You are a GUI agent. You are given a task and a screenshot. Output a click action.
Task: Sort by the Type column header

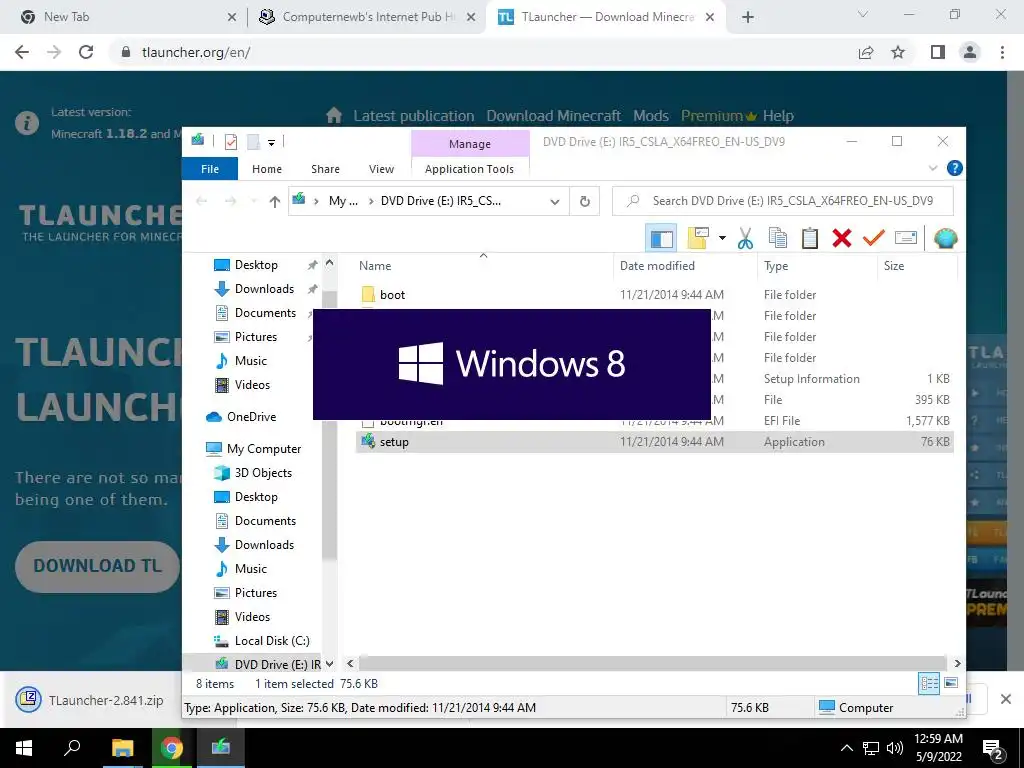[x=817, y=266]
